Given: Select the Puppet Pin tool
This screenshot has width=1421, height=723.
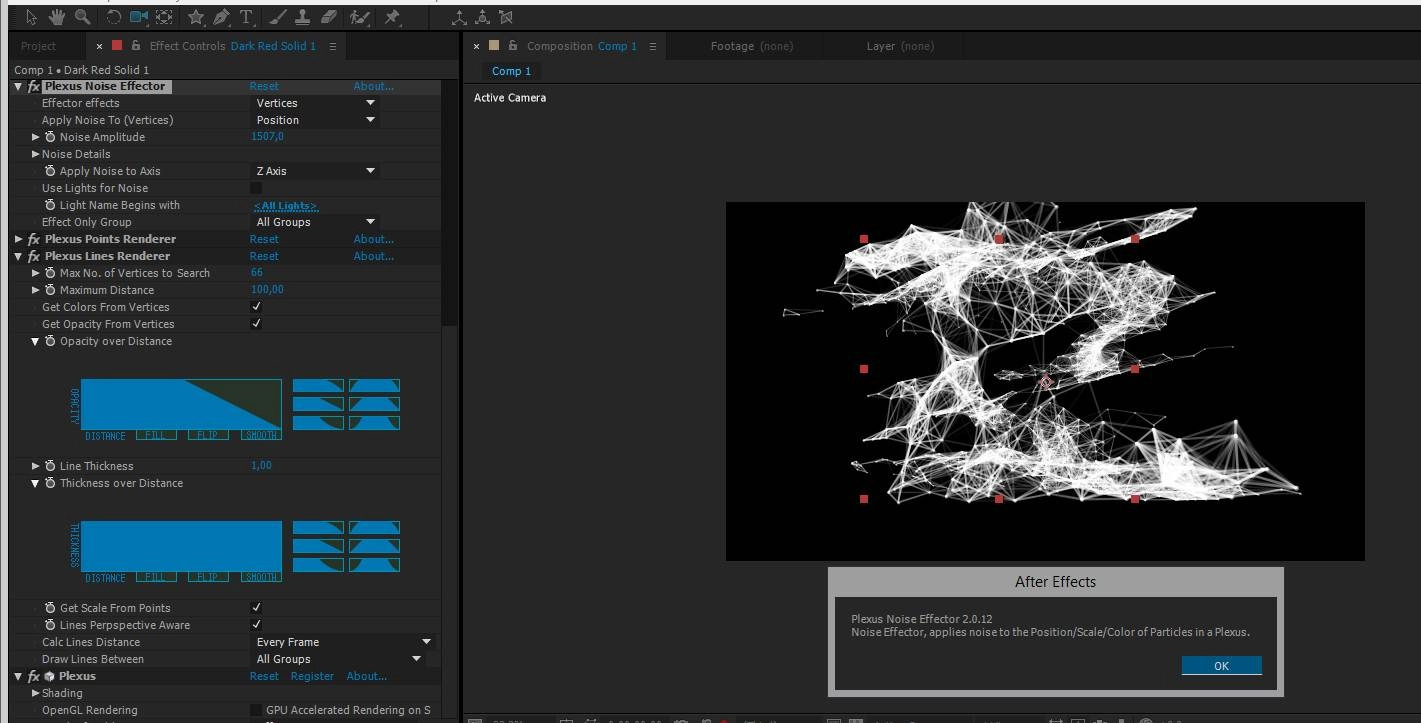Looking at the screenshot, I should click(x=392, y=17).
